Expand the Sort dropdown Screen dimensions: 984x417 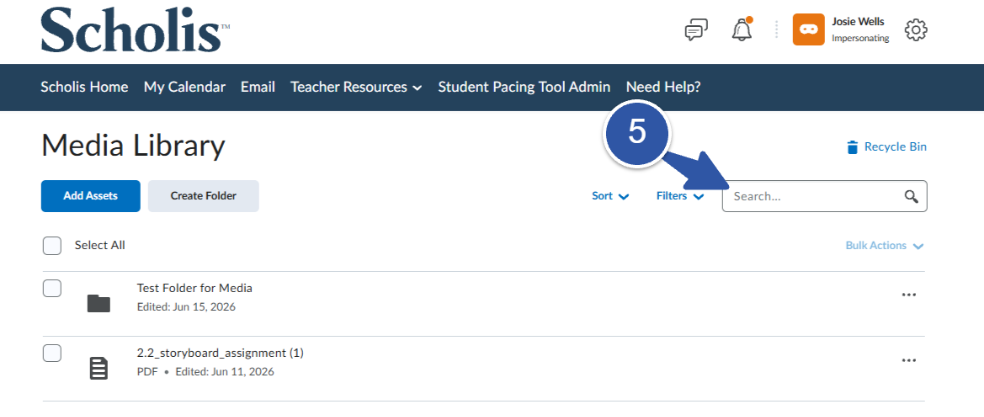pos(610,196)
